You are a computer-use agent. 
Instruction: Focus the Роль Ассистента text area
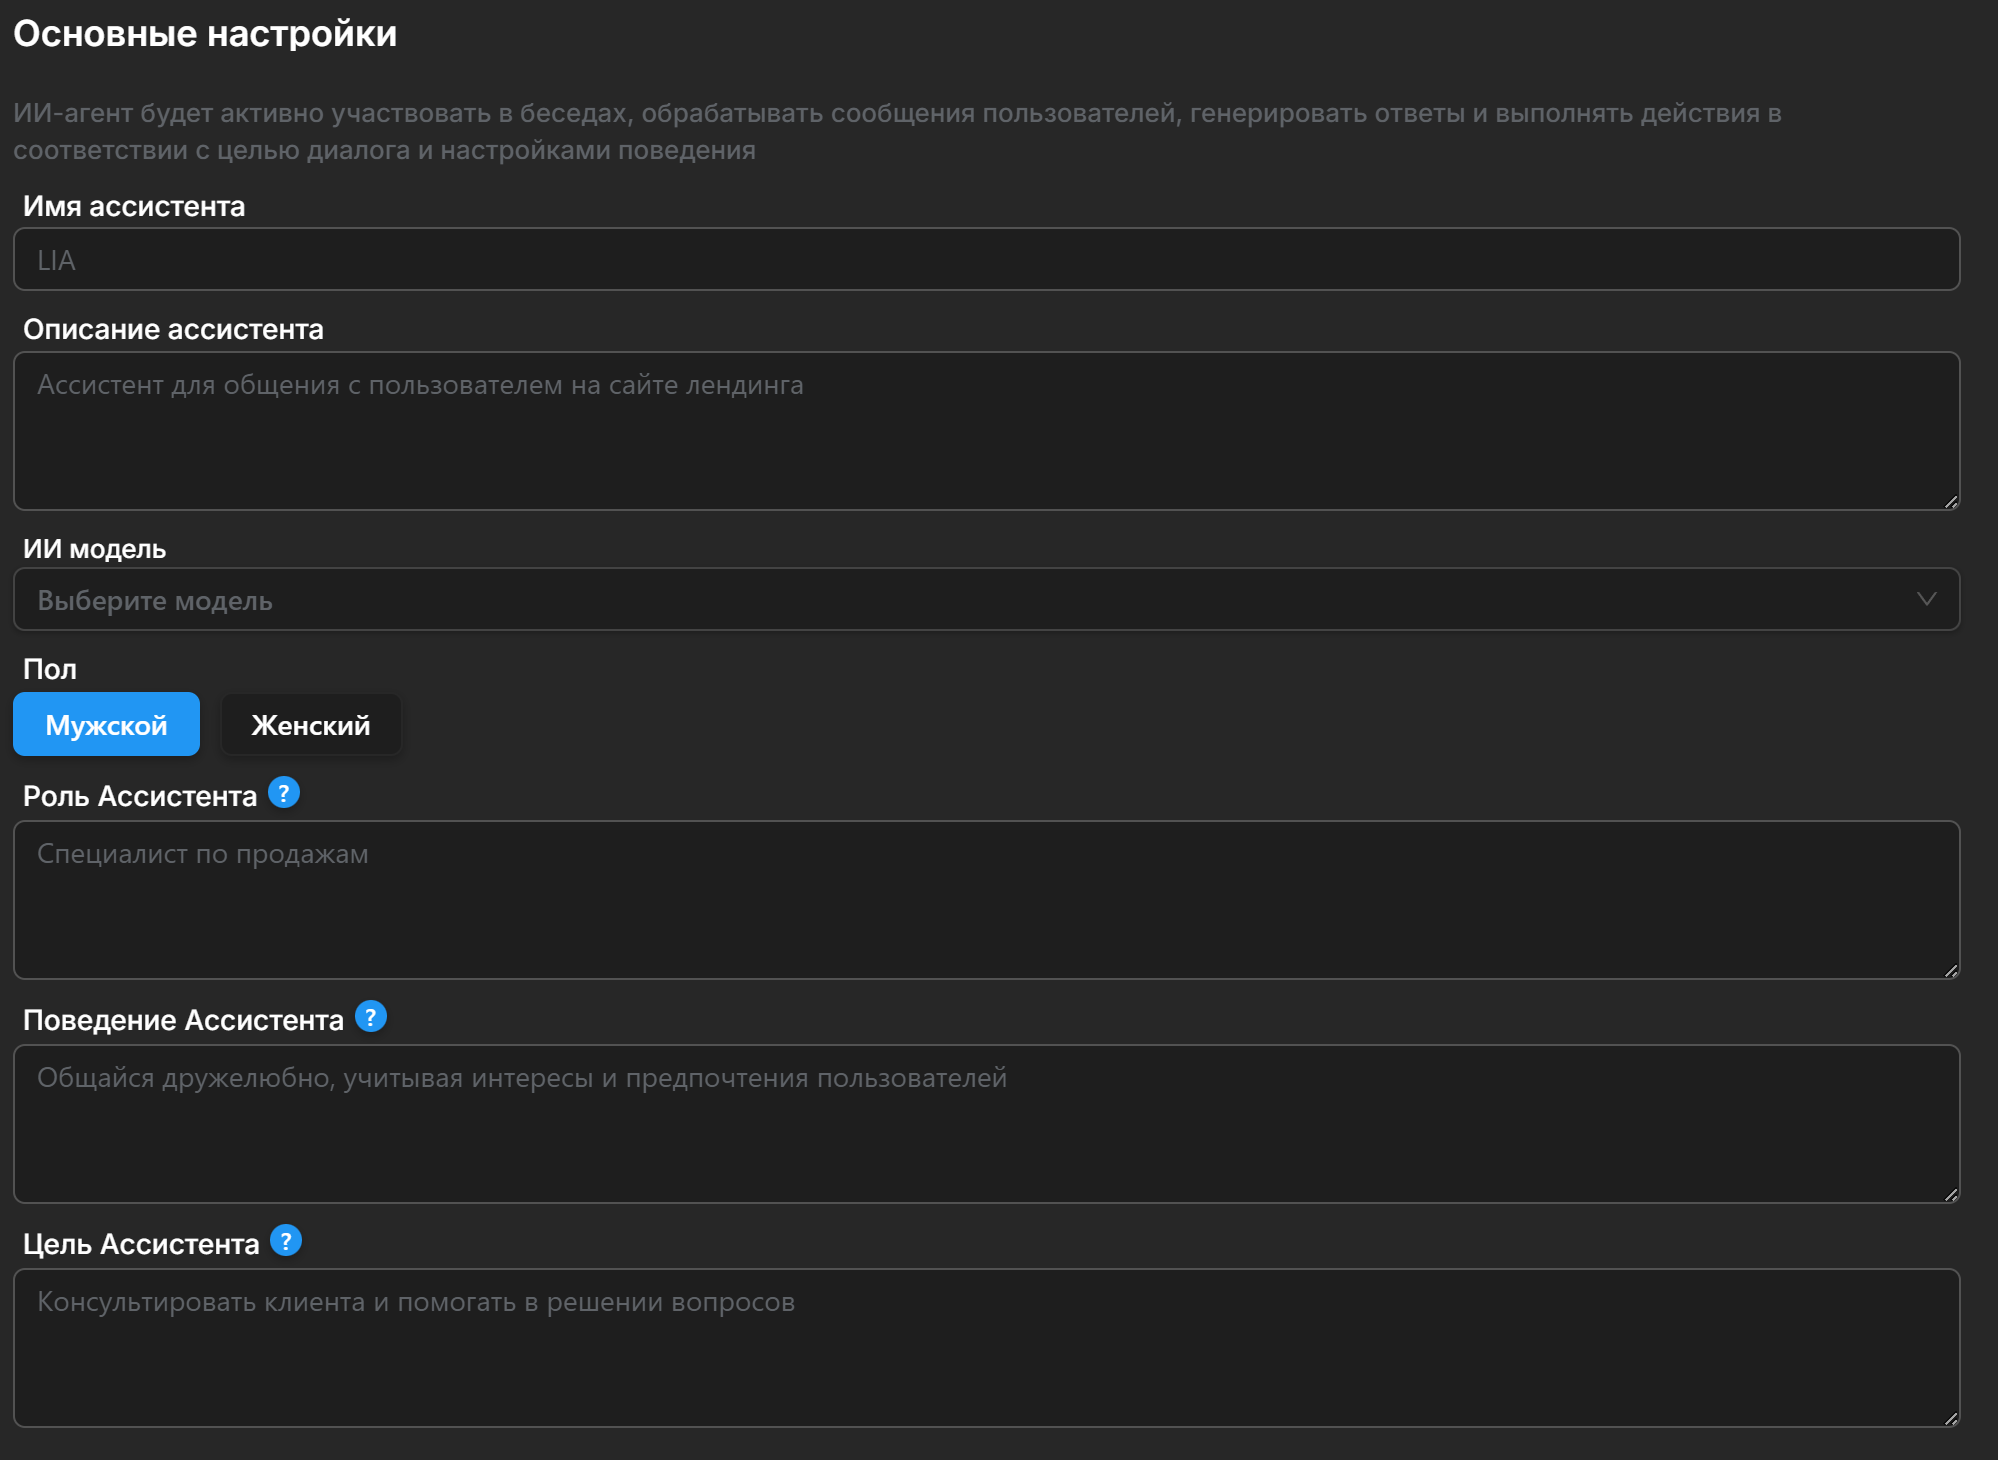(x=986, y=900)
